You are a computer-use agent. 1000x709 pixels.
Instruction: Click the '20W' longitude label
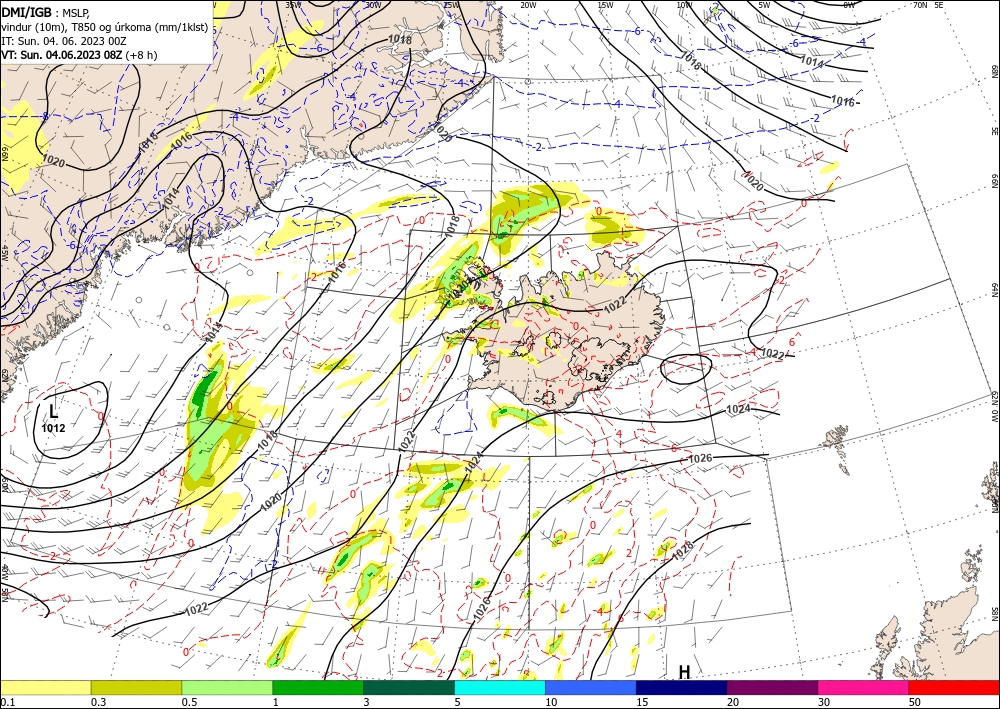(528, 5)
